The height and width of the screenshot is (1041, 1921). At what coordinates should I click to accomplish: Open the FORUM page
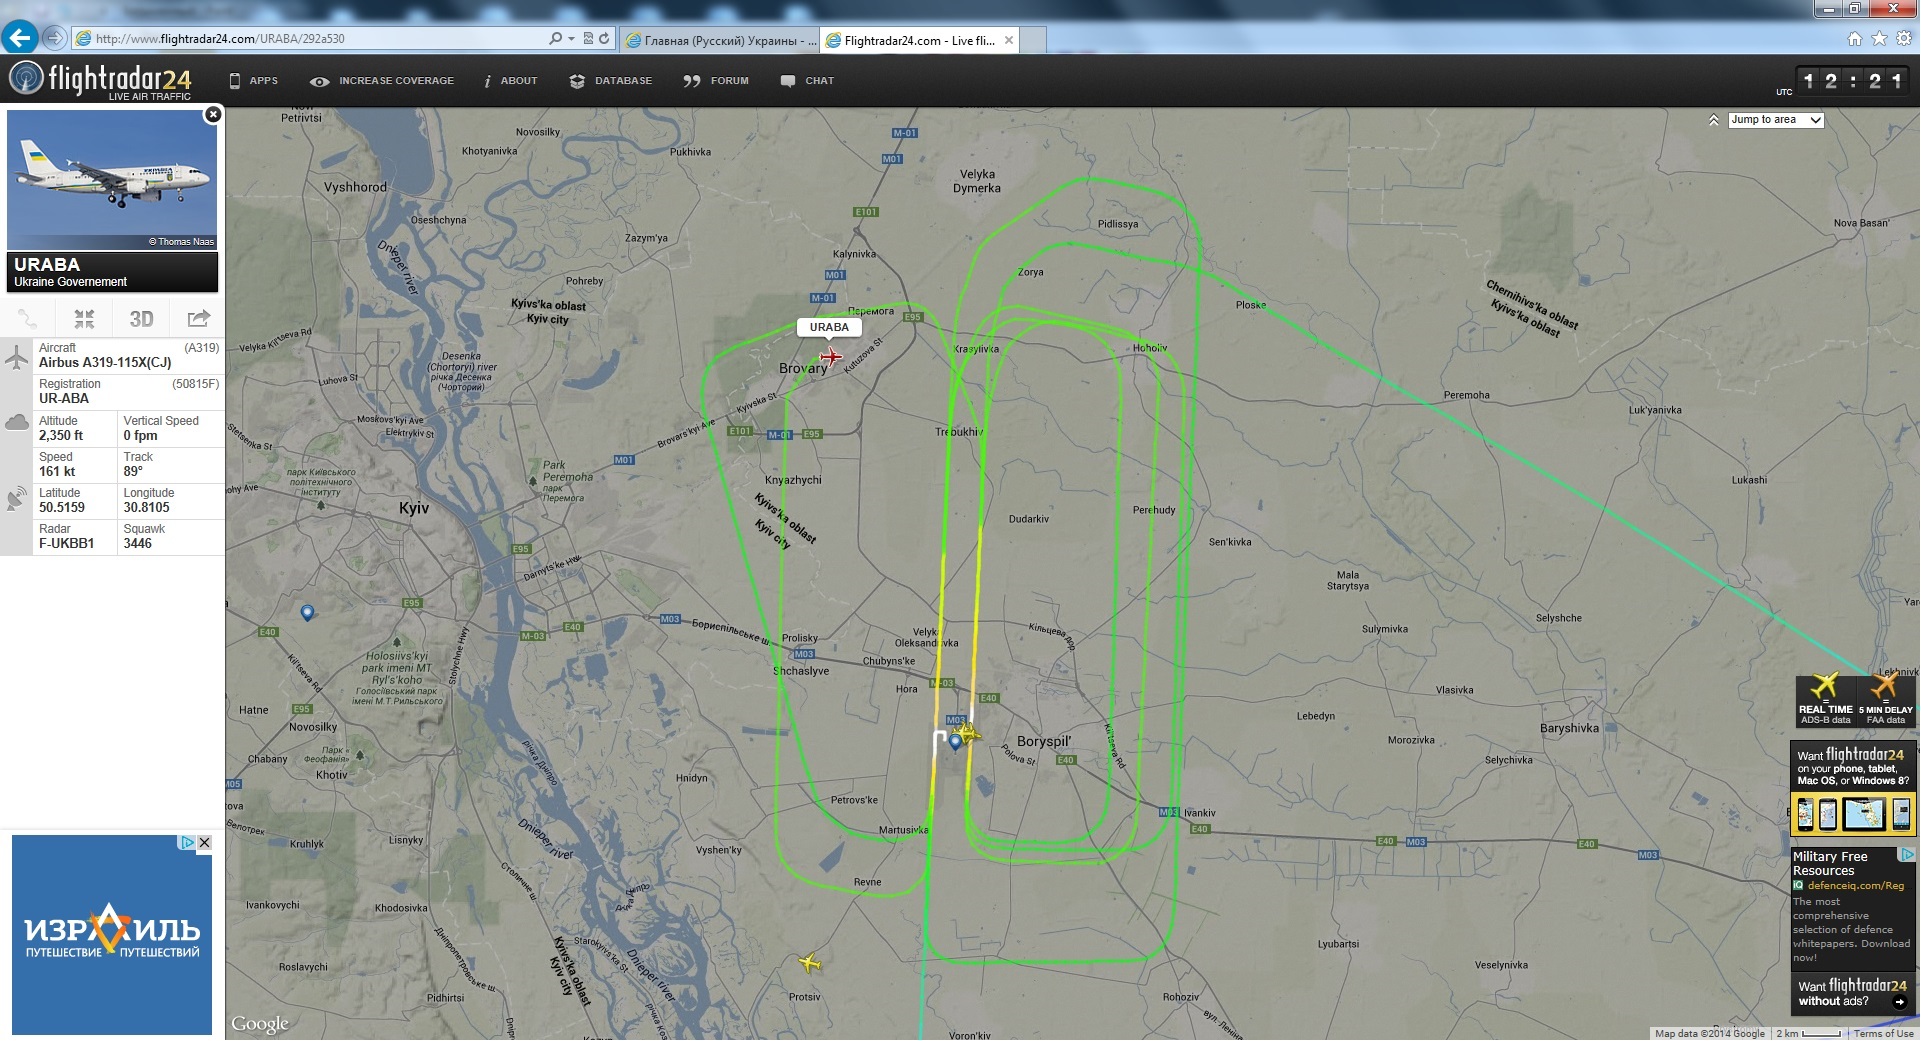point(716,81)
